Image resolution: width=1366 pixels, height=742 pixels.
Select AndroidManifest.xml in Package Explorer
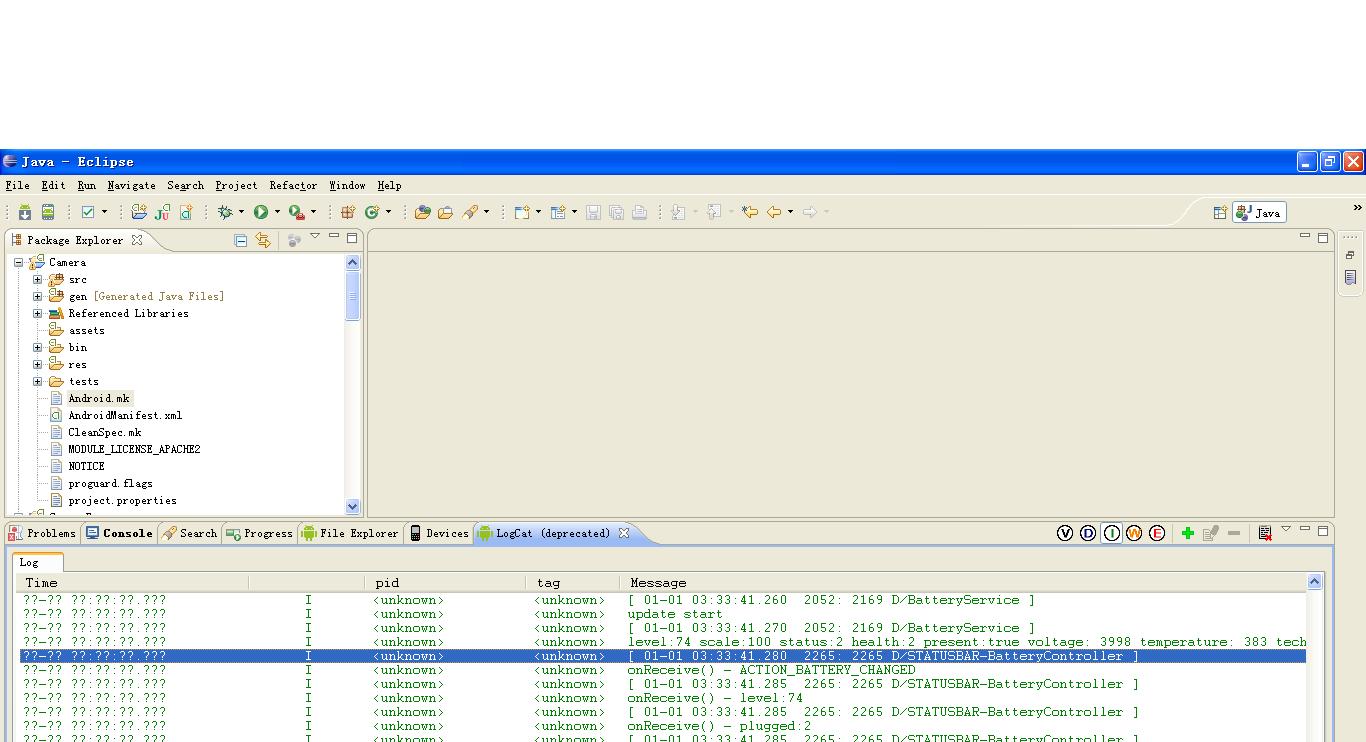point(125,416)
